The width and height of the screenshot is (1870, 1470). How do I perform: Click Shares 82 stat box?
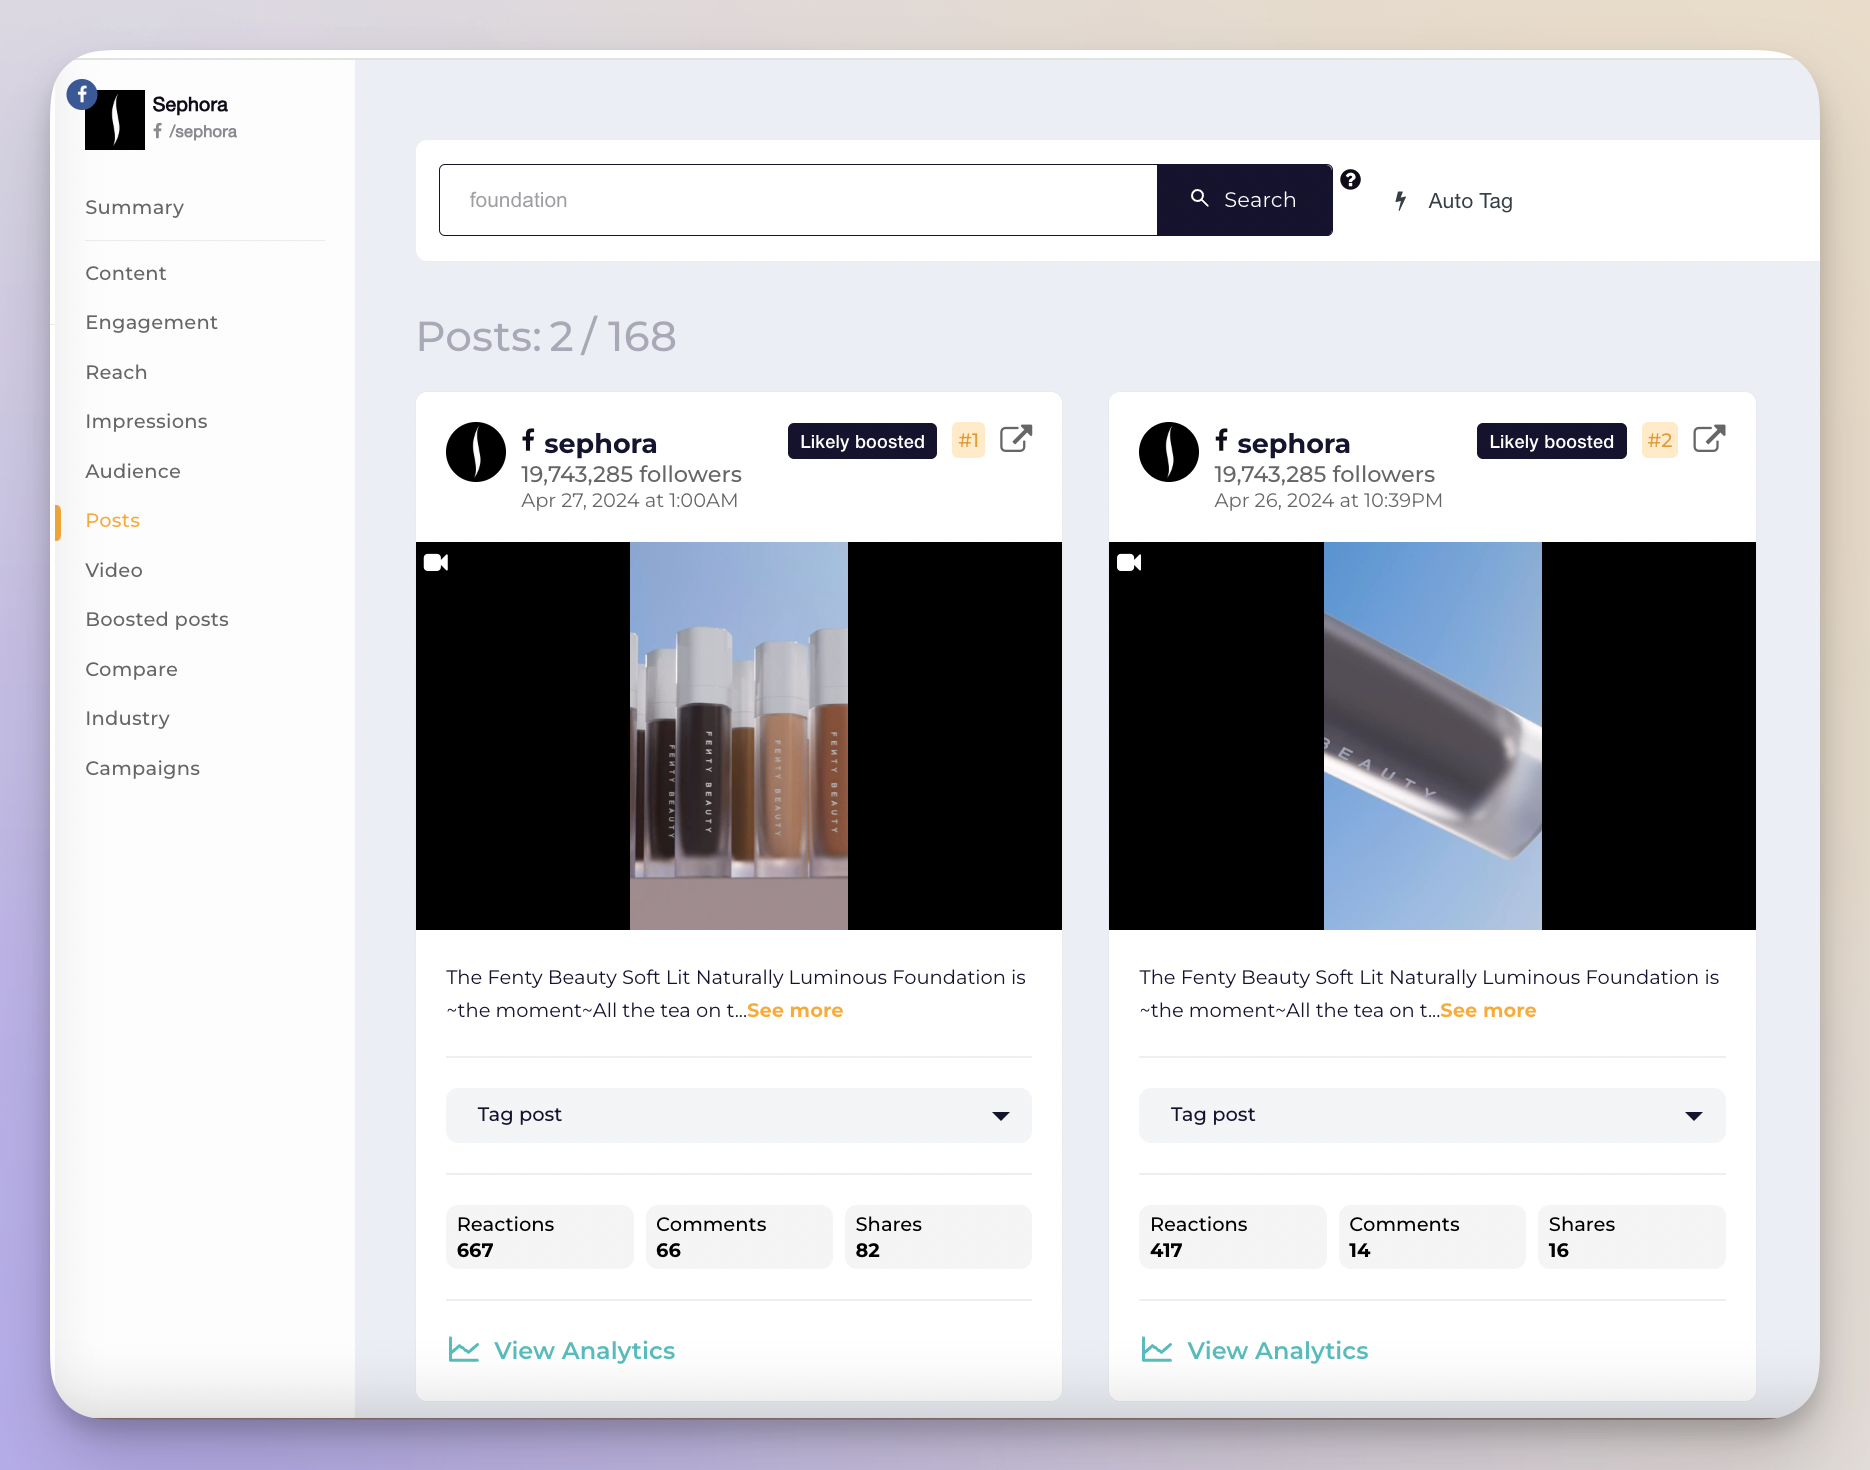pos(938,1237)
